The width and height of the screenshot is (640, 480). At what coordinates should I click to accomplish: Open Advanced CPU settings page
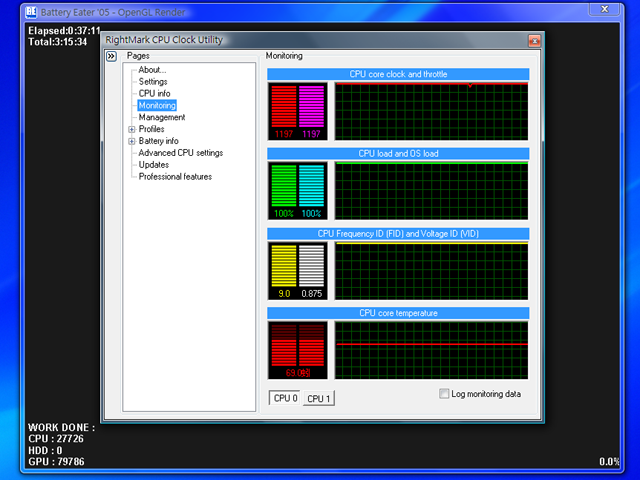(181, 153)
